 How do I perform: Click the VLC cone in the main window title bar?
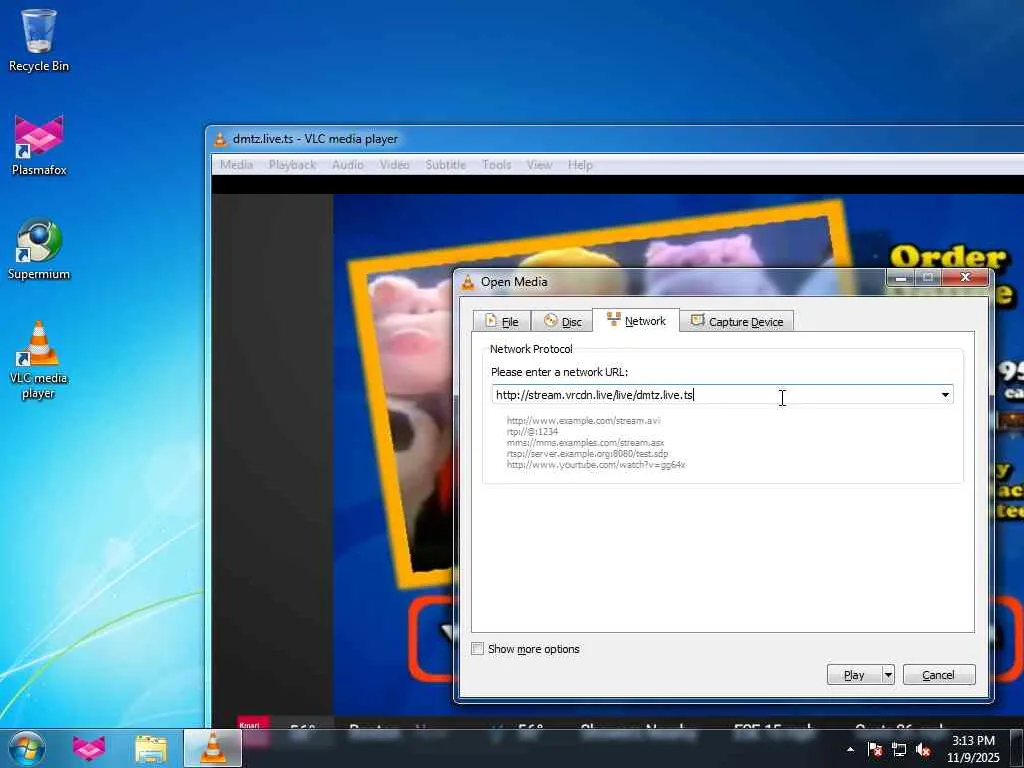pos(220,139)
